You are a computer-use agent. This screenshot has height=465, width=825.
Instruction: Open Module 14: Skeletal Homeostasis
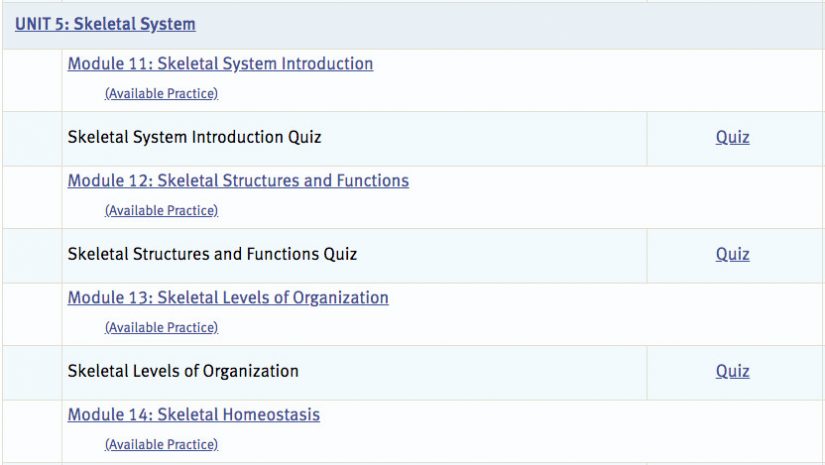(194, 415)
